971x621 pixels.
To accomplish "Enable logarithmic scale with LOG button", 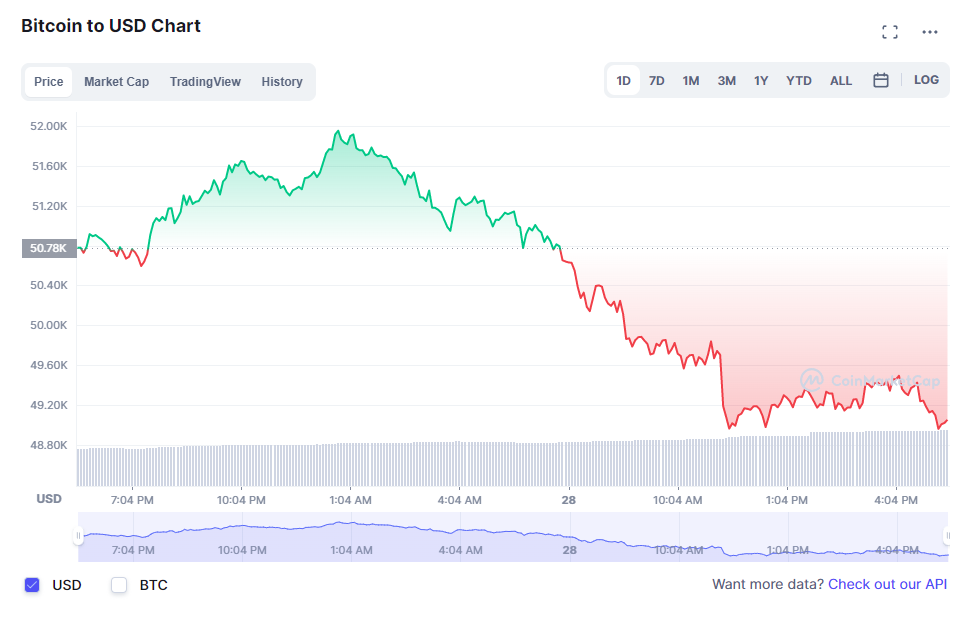I will pos(926,80).
